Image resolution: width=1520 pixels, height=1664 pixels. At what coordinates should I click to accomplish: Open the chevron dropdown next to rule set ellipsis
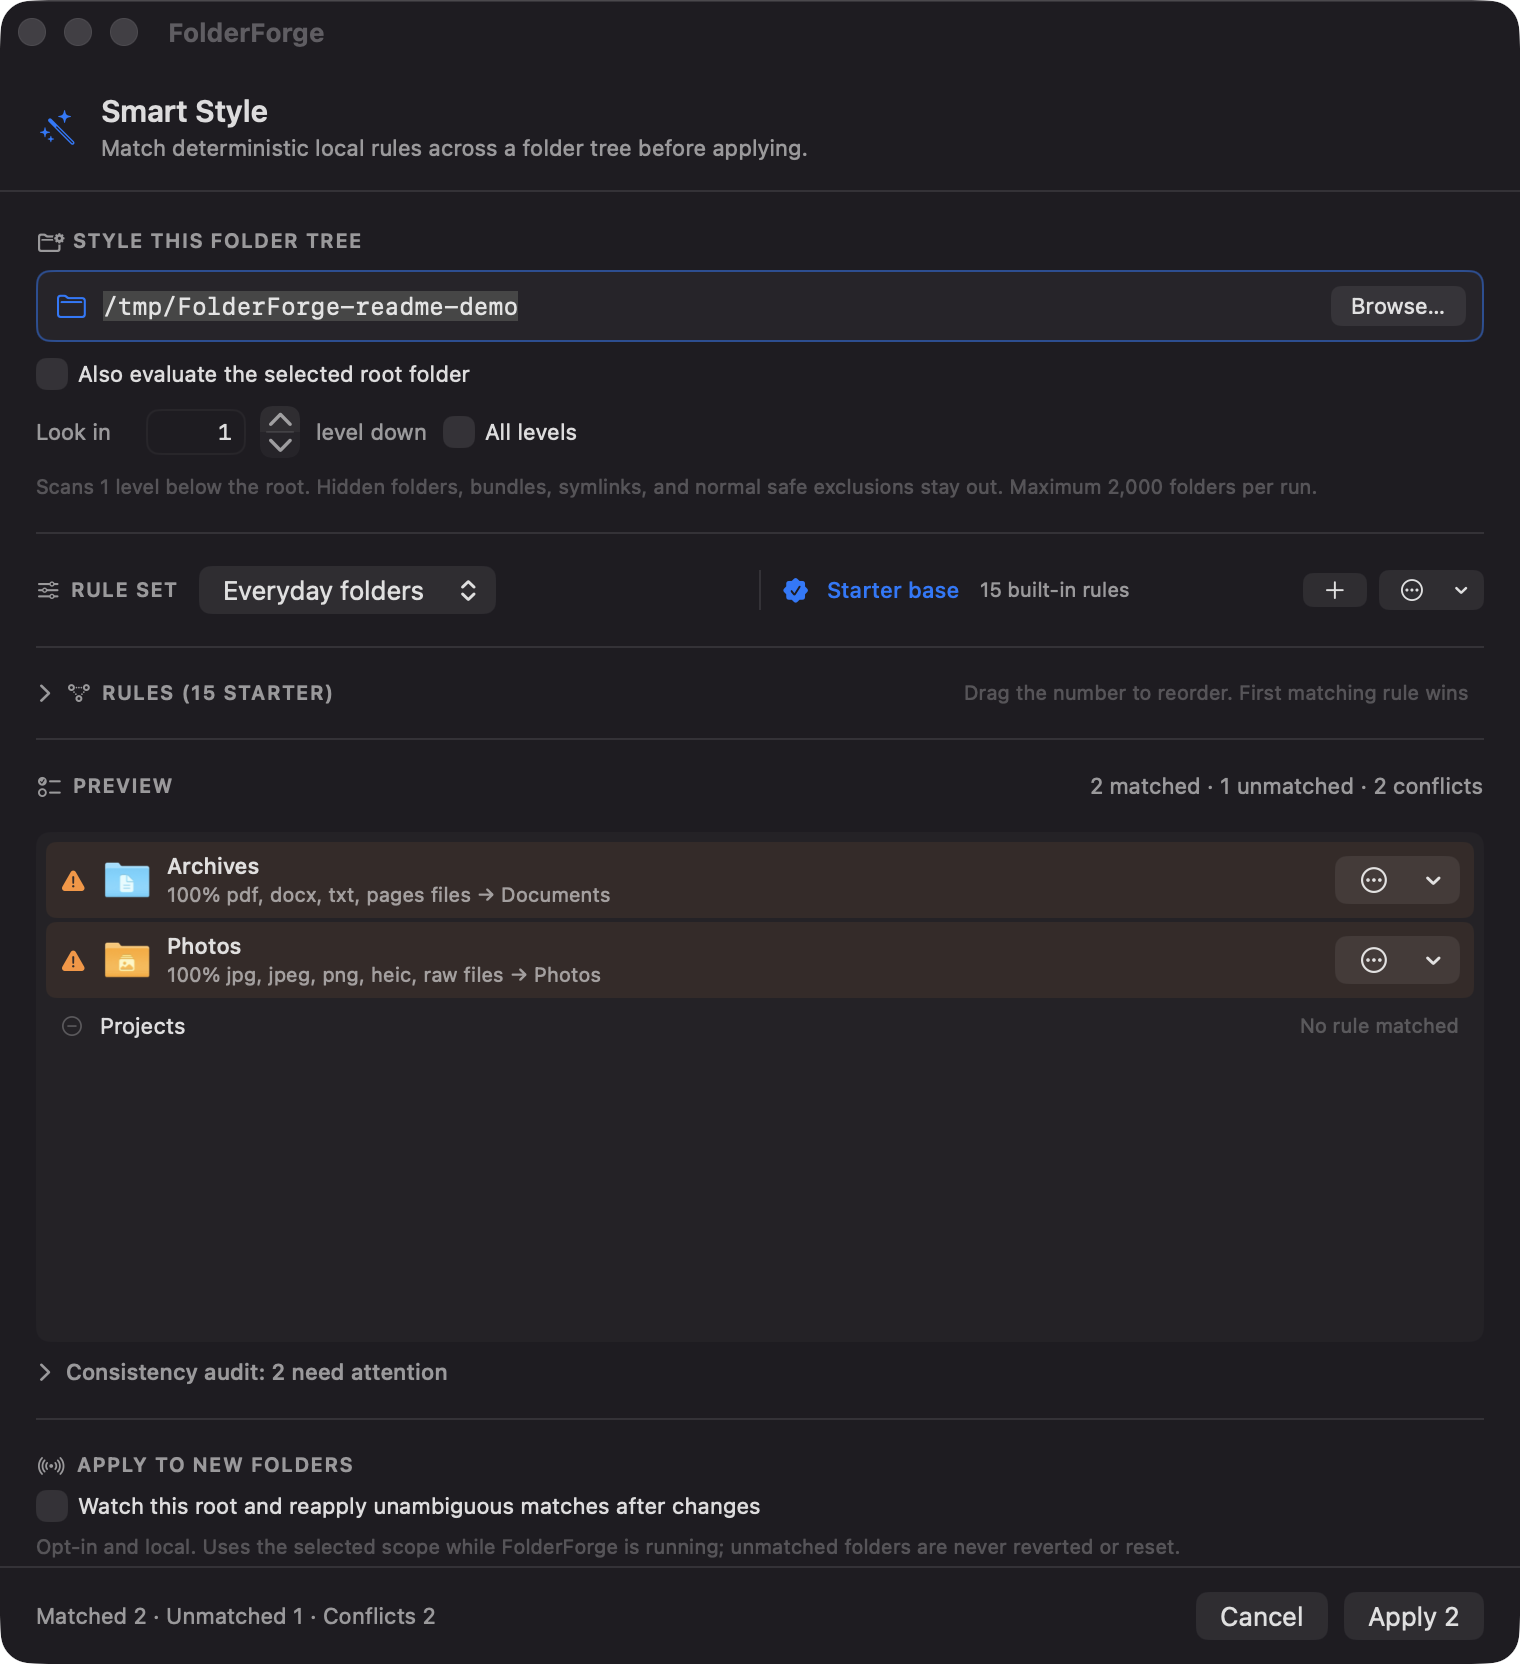[x=1461, y=590]
